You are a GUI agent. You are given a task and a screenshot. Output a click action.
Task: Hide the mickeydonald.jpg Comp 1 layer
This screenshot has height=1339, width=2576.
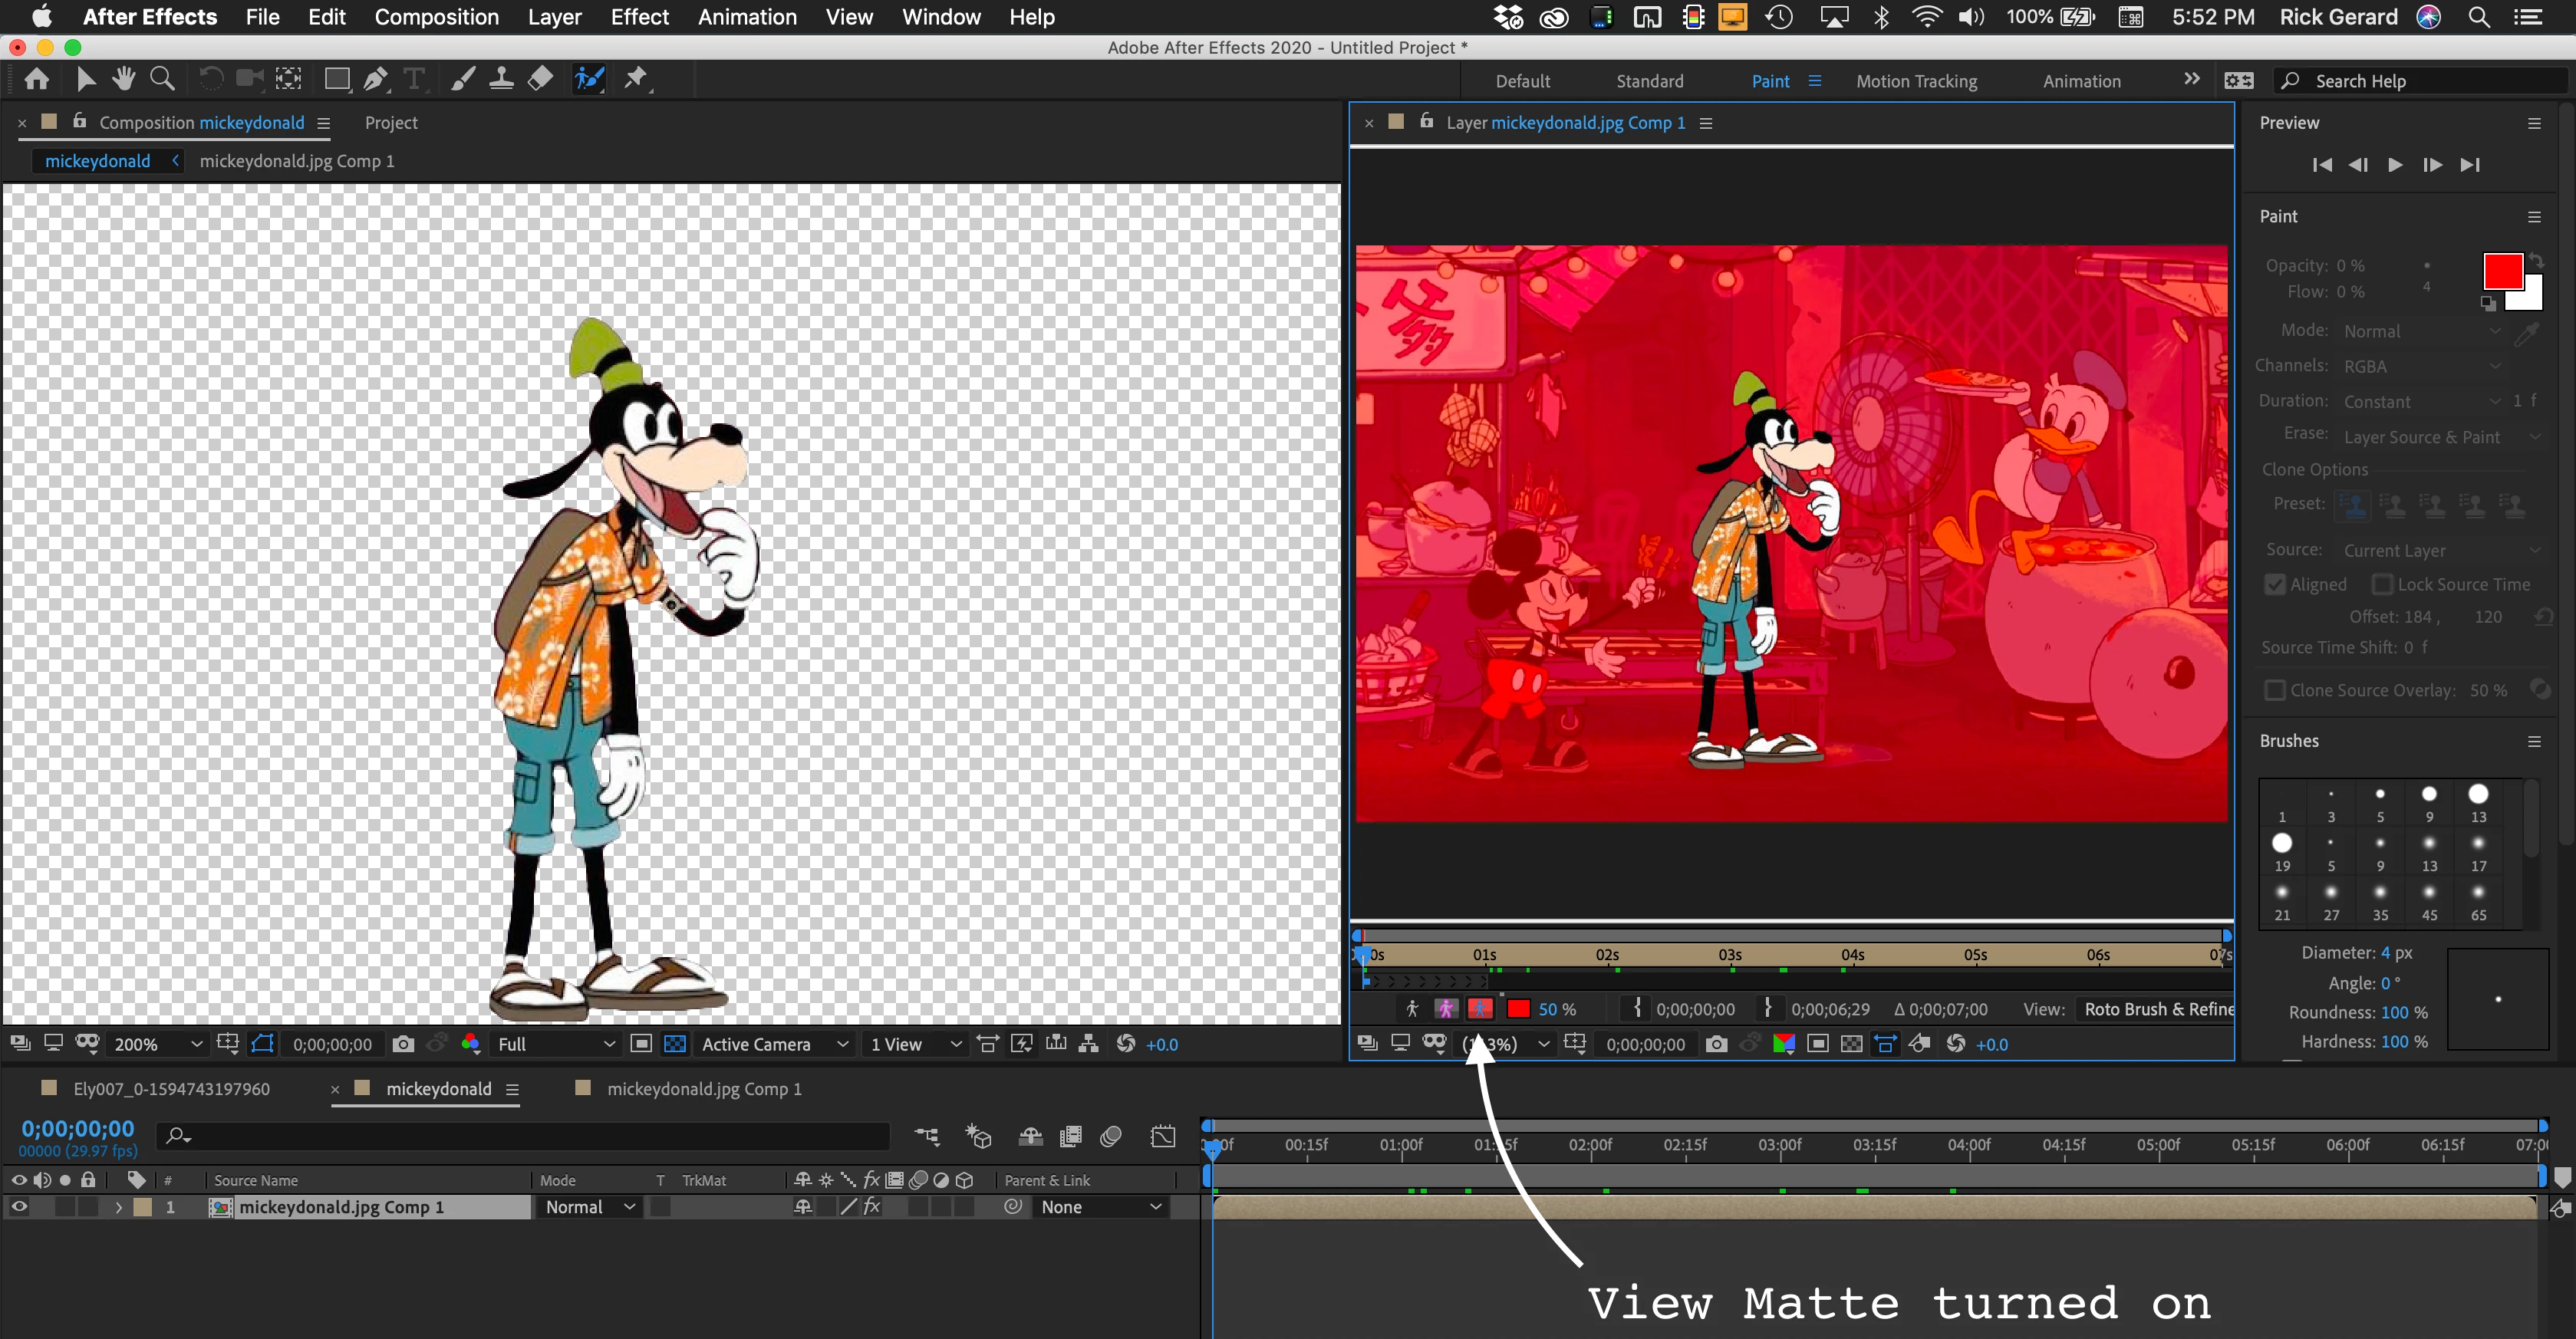coord(19,1207)
